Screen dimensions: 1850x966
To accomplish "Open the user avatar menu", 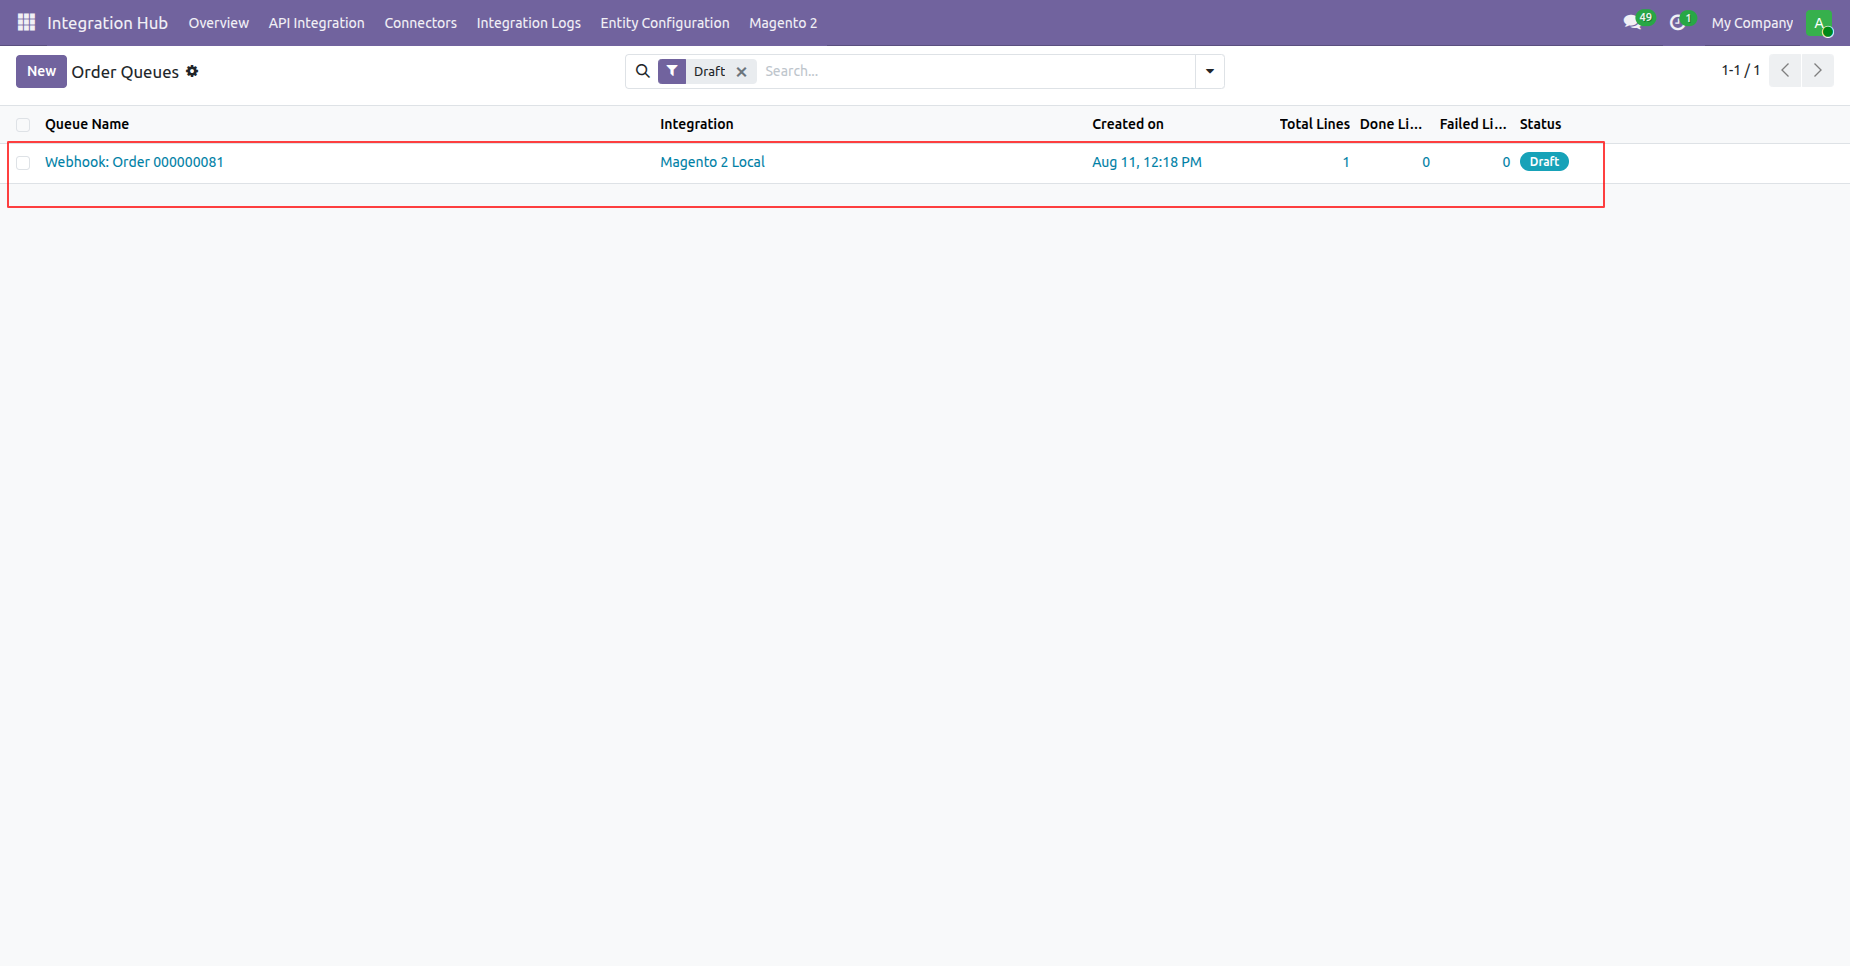I will 1819,23.
